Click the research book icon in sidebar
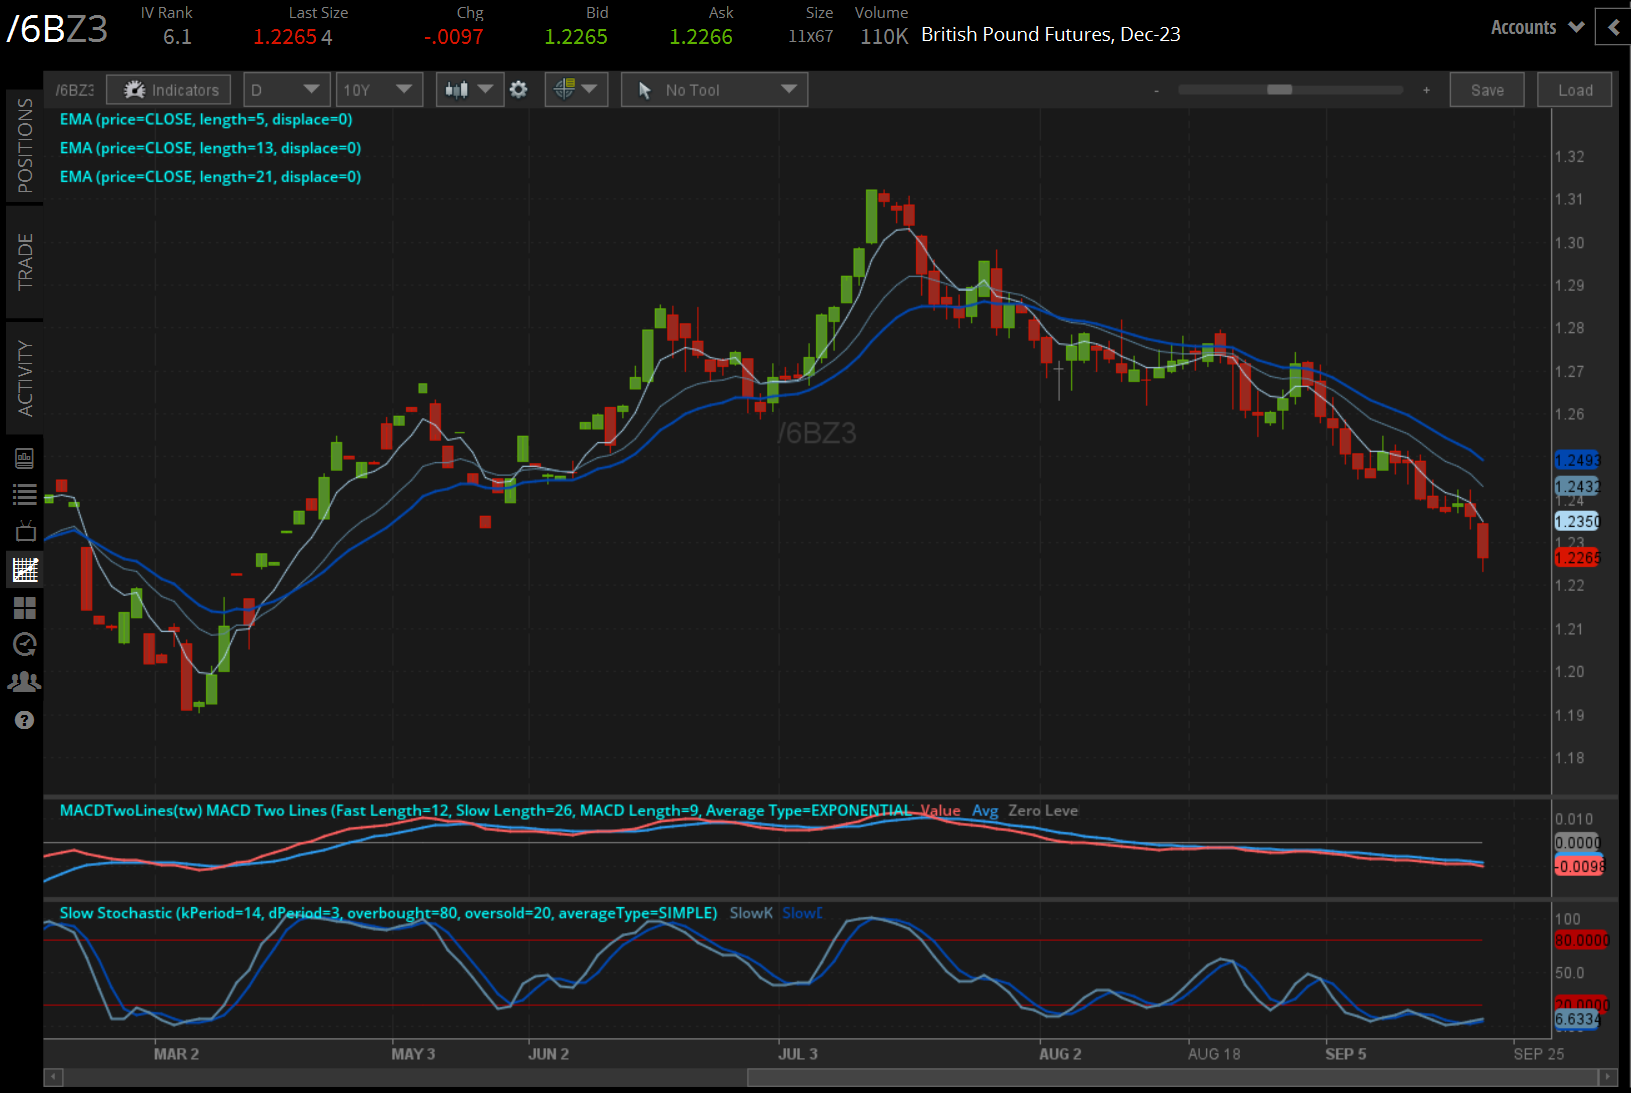Viewport: 1631px width, 1093px height. click(x=24, y=458)
